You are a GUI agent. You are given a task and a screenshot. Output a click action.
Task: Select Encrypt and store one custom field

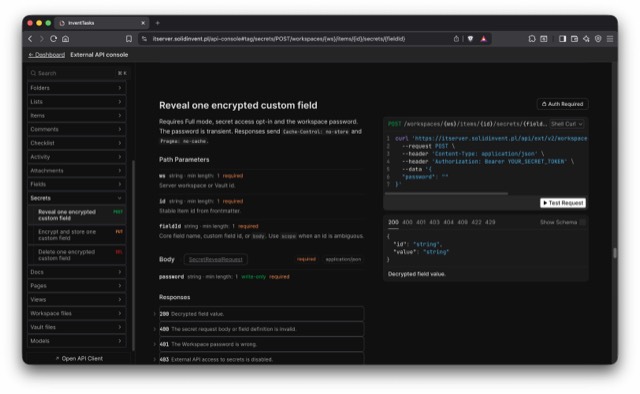(77, 235)
